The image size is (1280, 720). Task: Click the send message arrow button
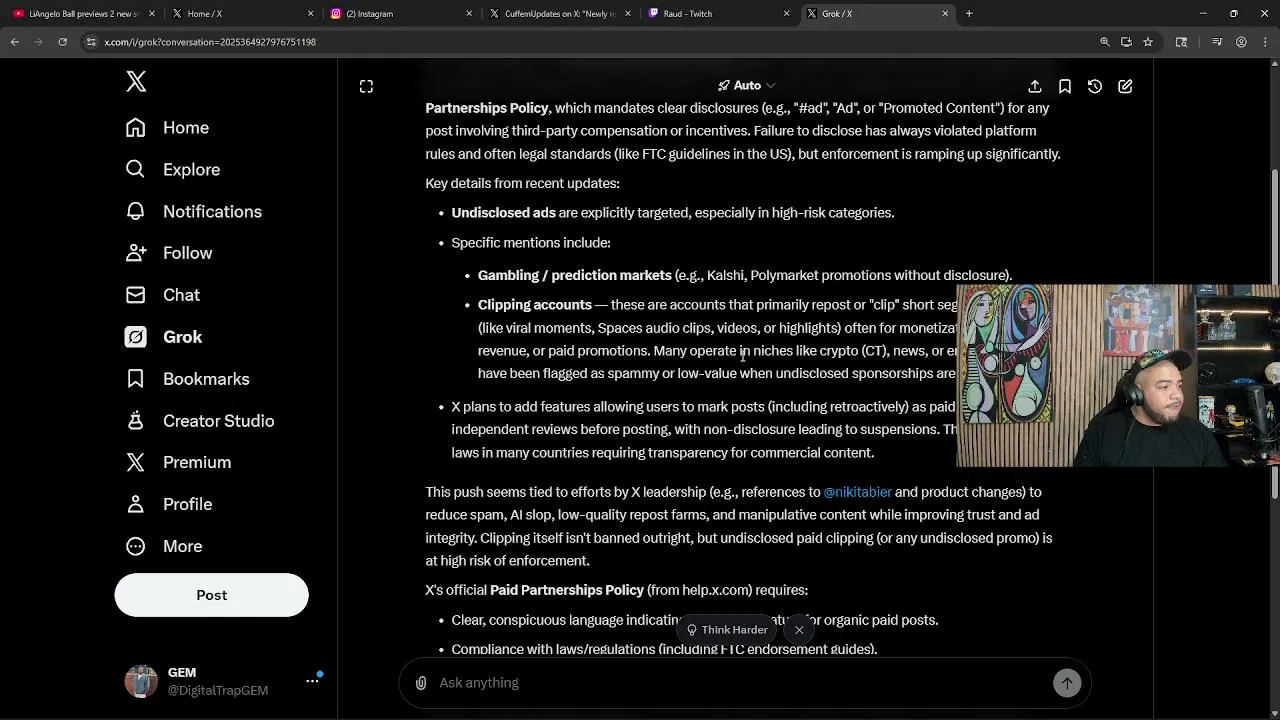click(x=1067, y=683)
